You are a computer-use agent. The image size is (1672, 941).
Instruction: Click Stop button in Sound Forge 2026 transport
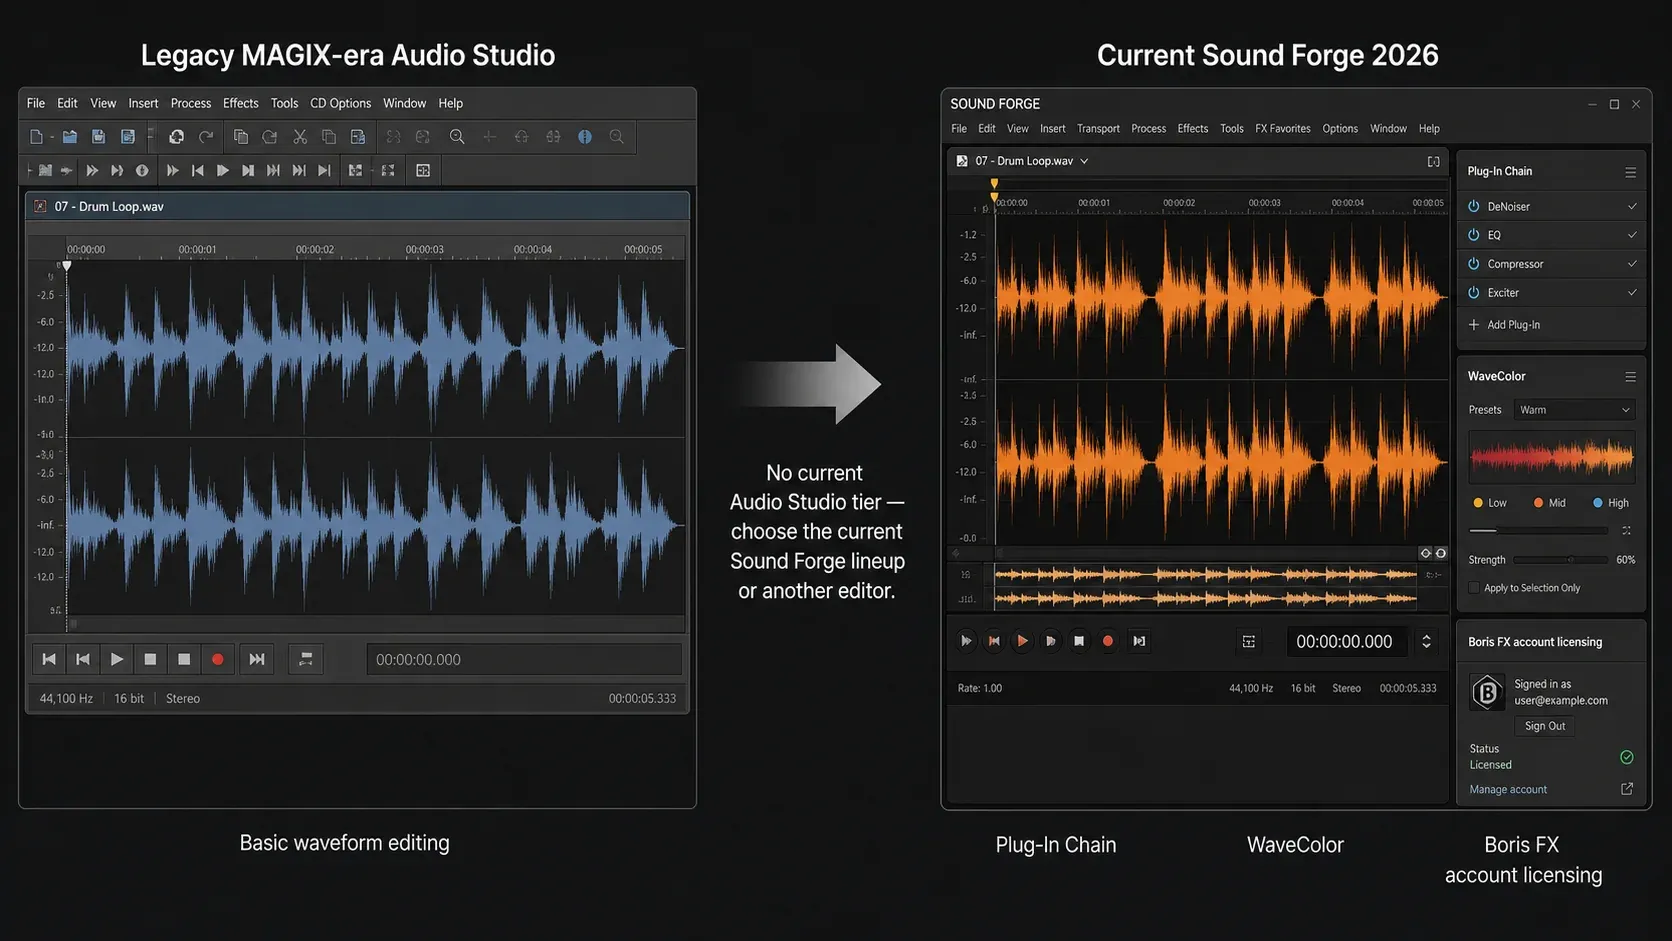click(1079, 641)
